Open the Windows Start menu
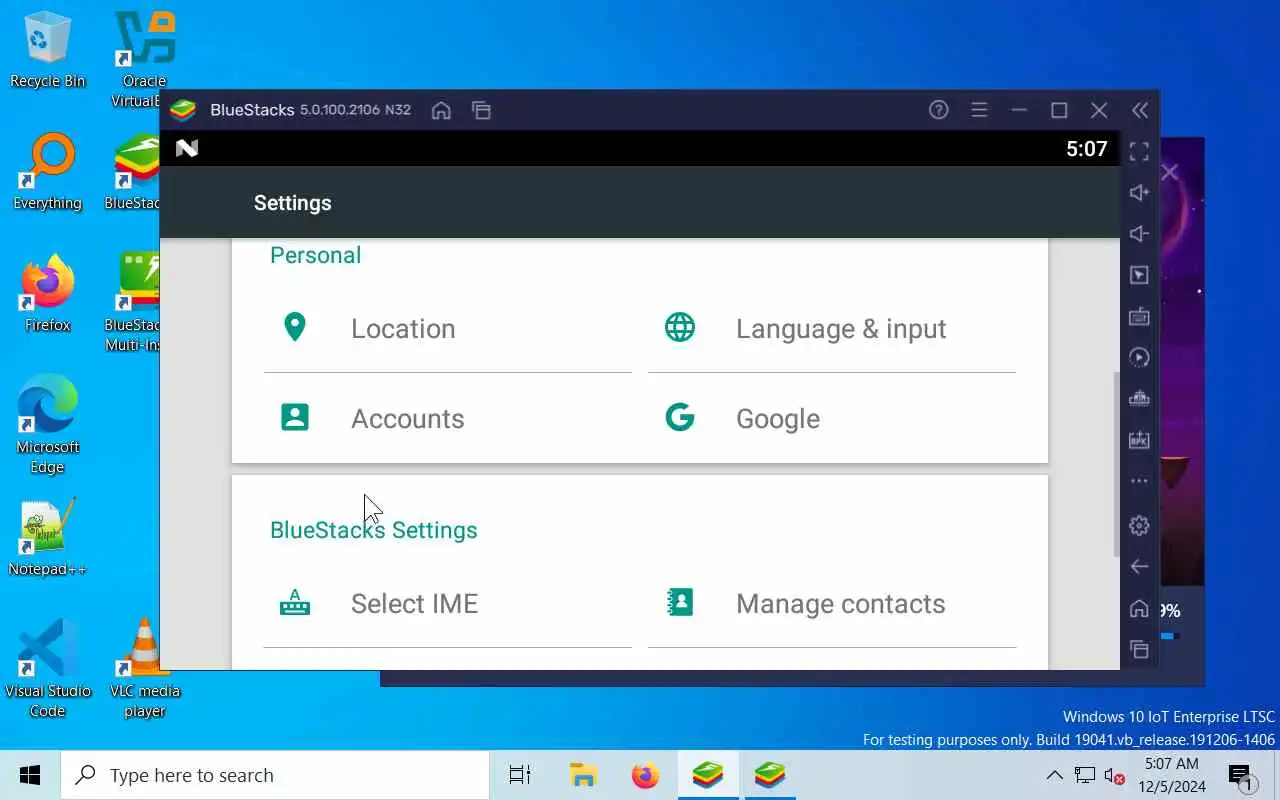 pyautogui.click(x=30, y=775)
